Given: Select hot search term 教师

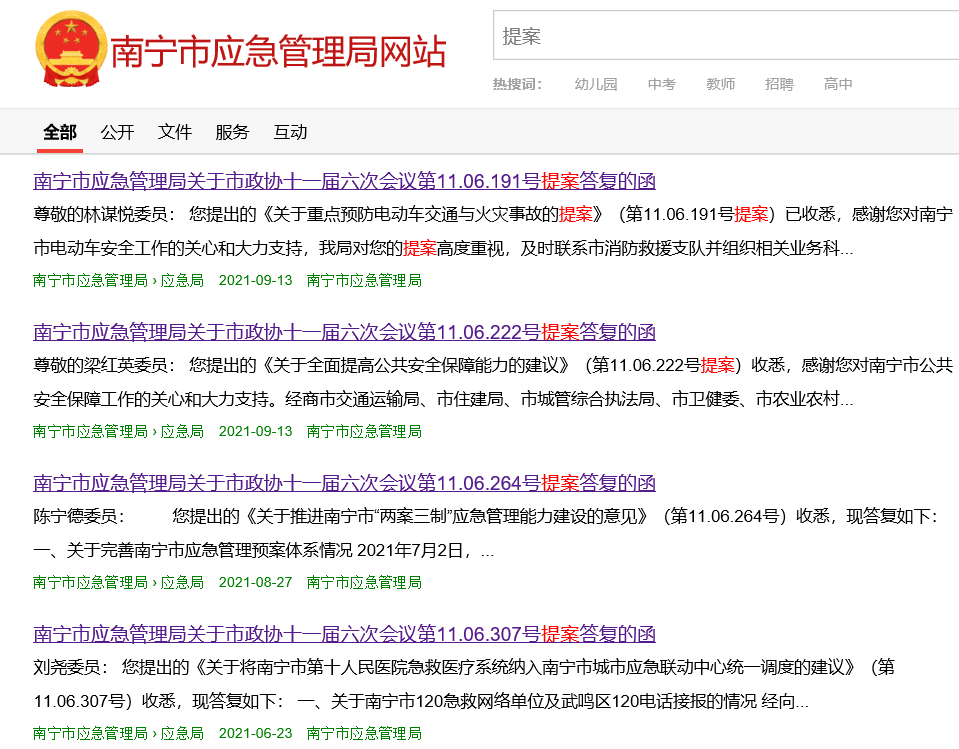Looking at the screenshot, I should click(x=720, y=84).
